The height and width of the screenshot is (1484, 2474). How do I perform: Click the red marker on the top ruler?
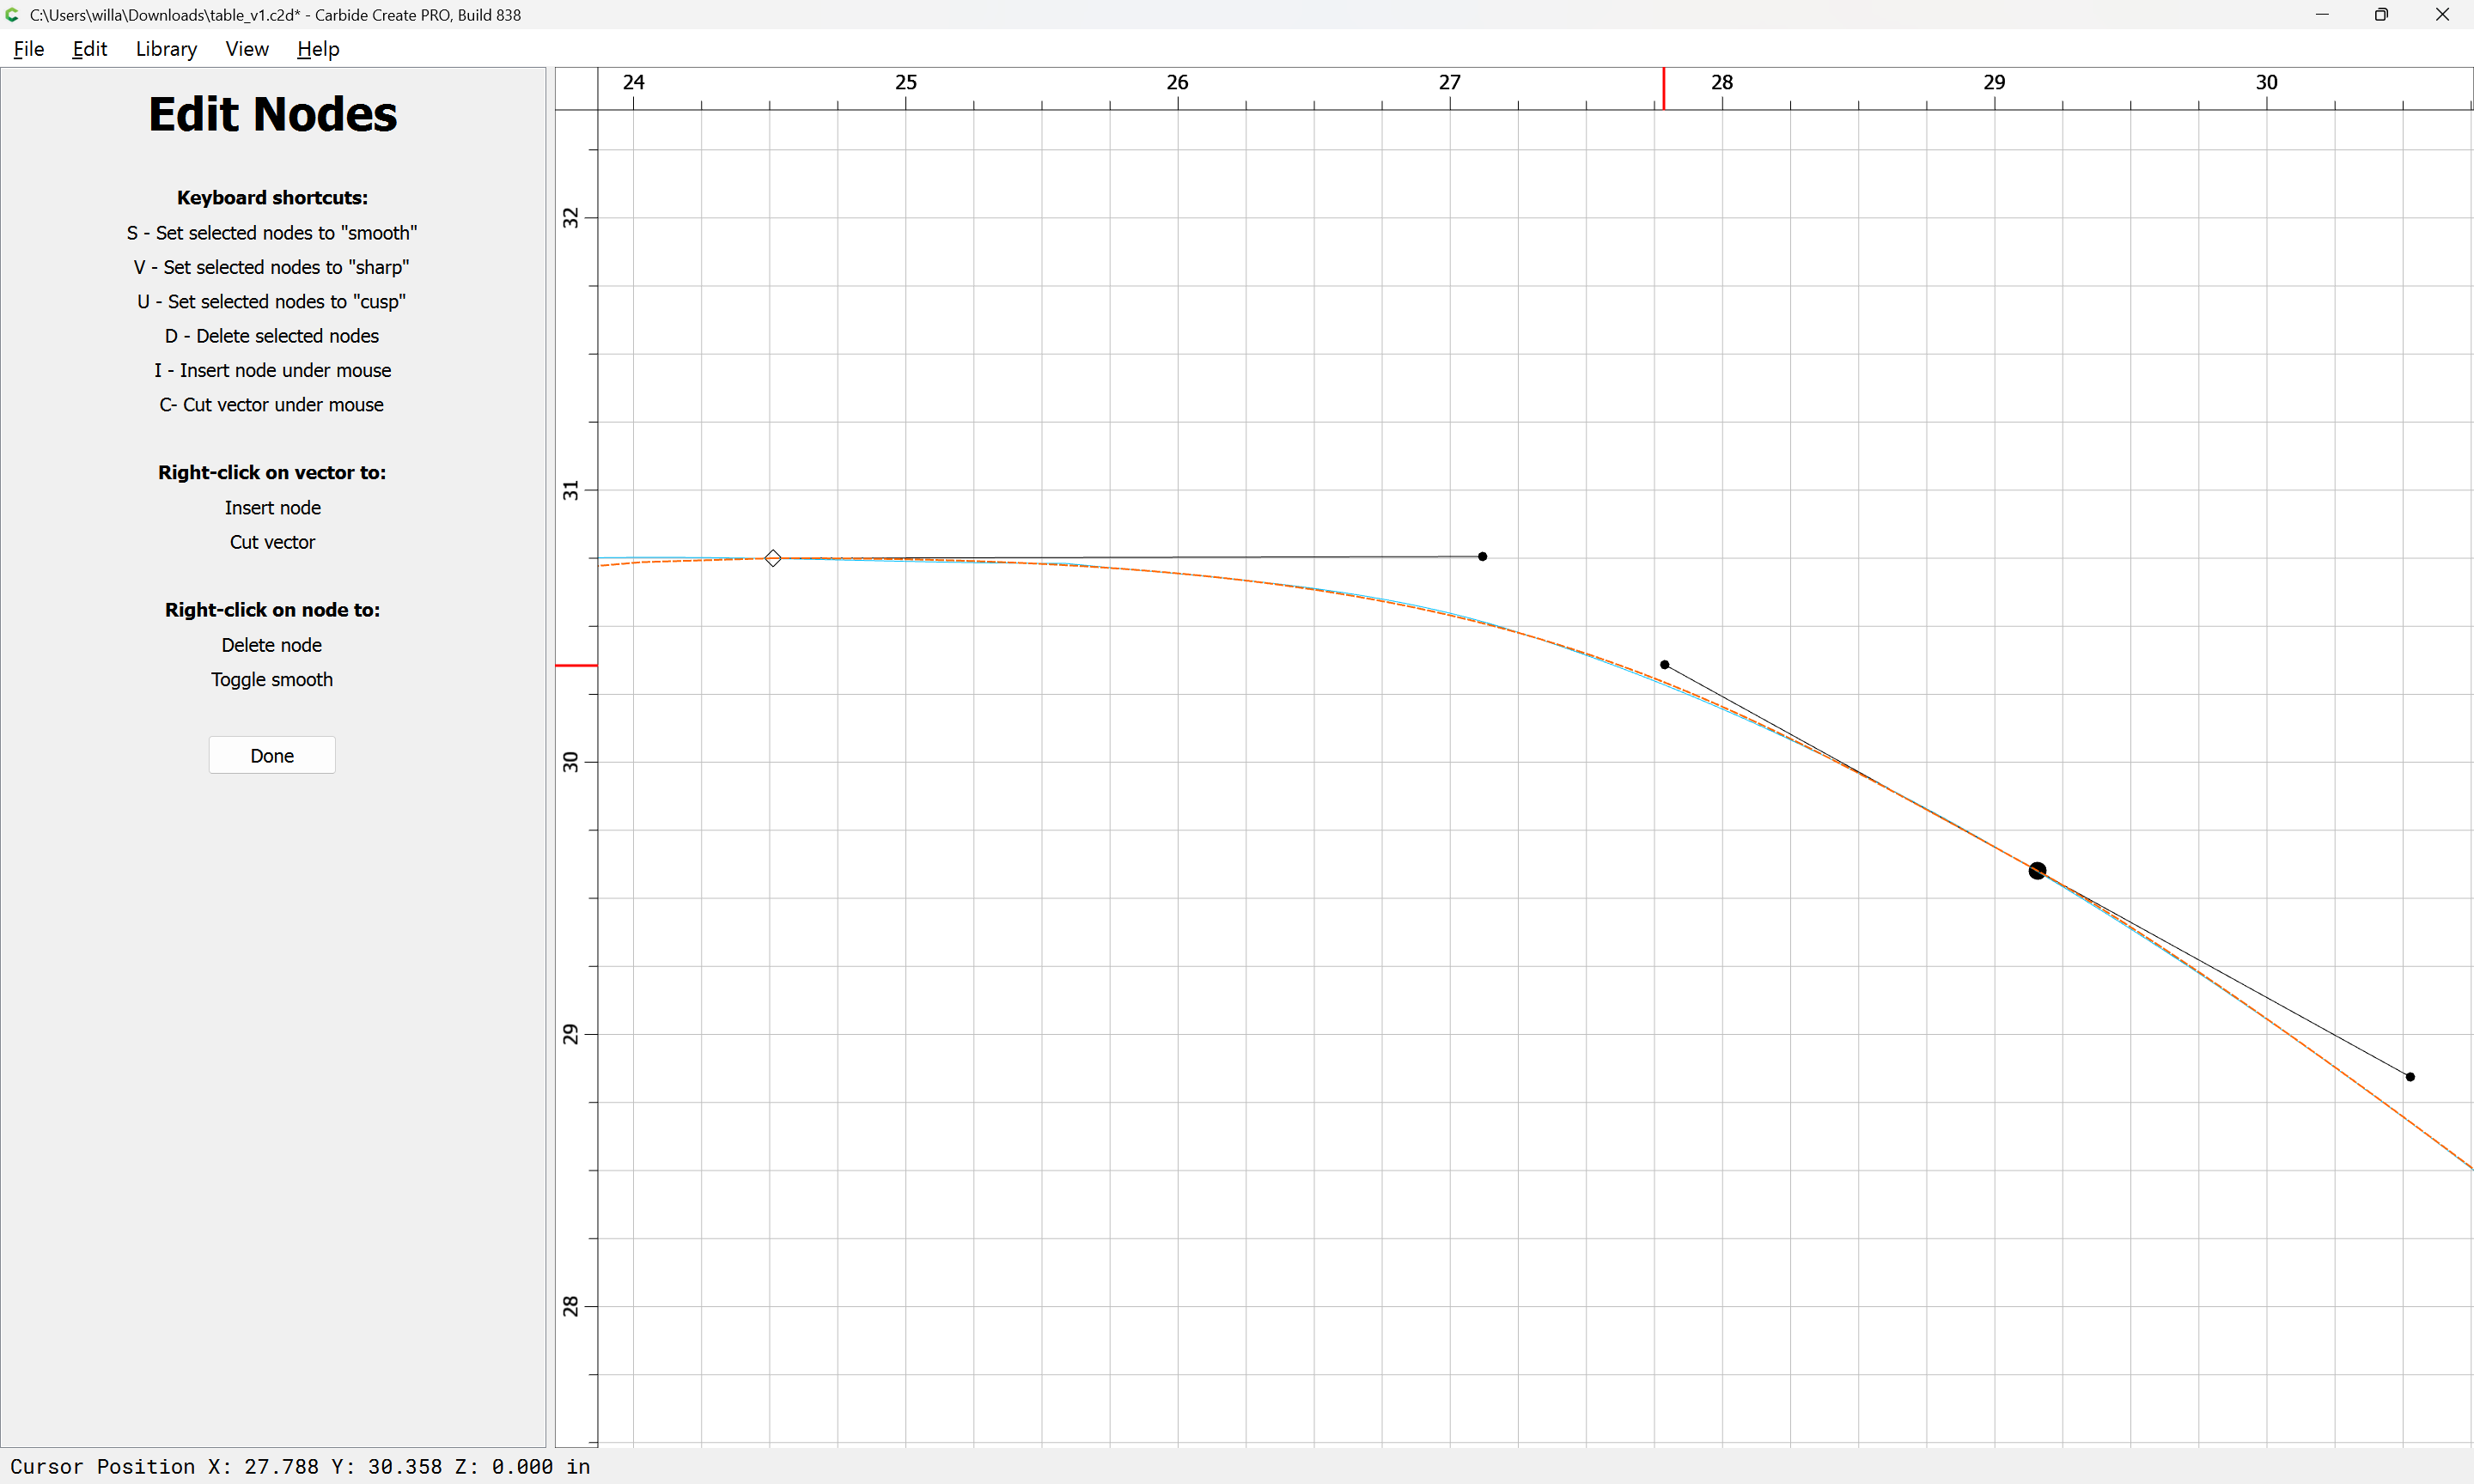(x=1664, y=89)
